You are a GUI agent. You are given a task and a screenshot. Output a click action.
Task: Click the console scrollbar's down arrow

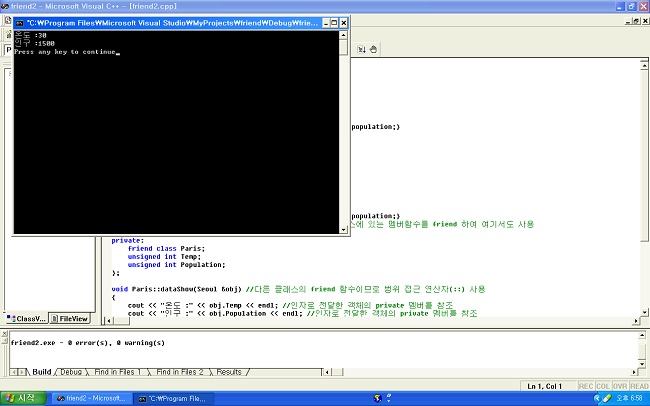pos(344,231)
